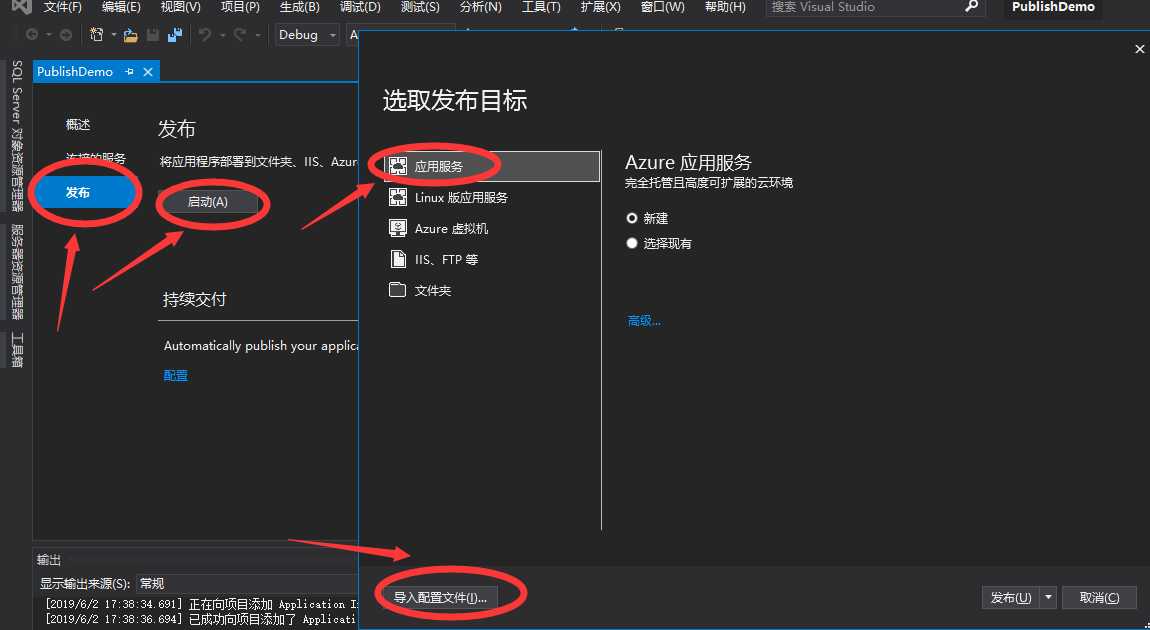Select the 概述 sidebar tab

[x=78, y=125]
